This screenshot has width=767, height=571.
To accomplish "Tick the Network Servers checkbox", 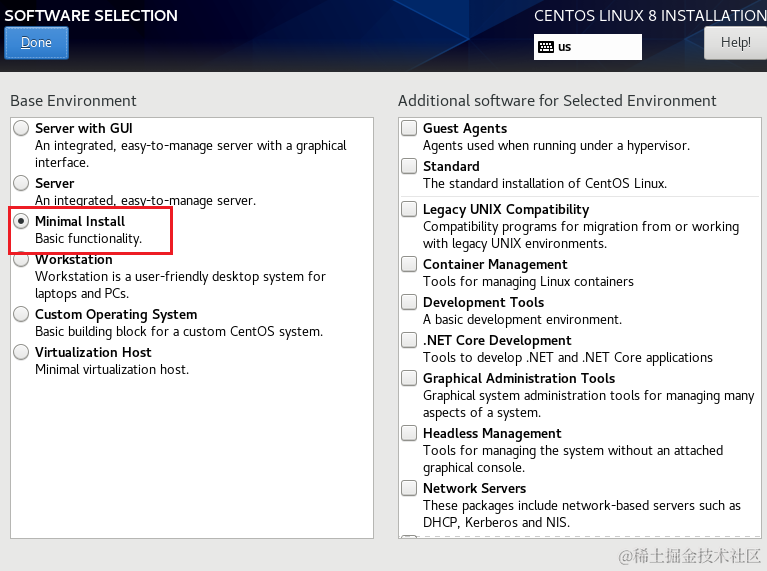I will tap(409, 489).
